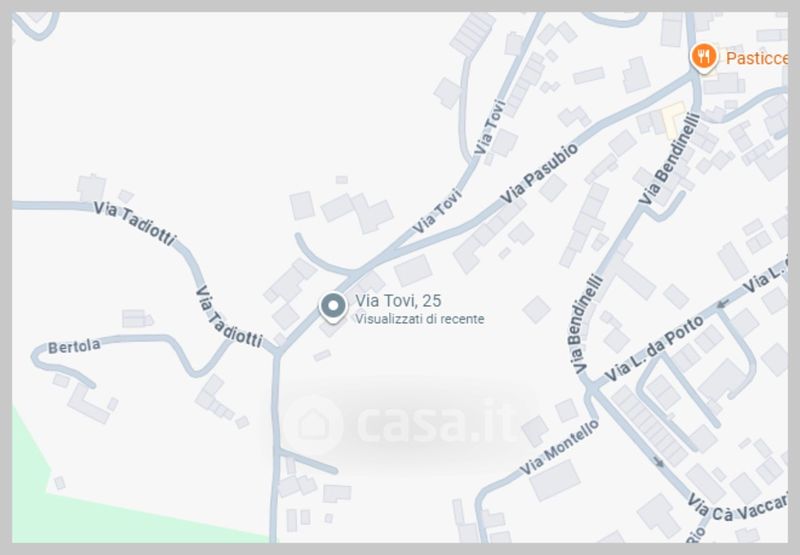
Task: Click the Via Pasubio street label
Action: [539, 174]
